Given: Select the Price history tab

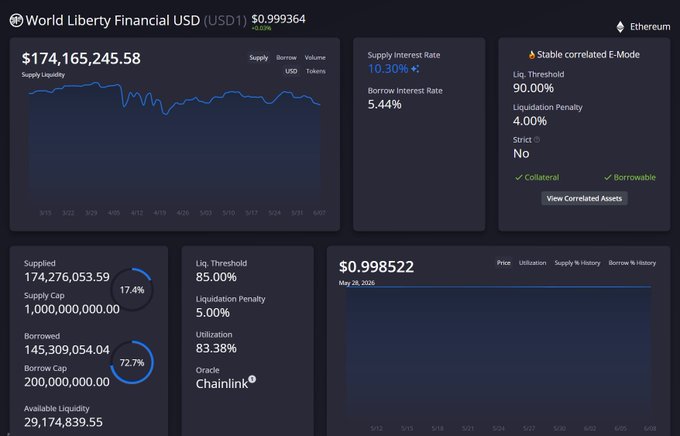Looking at the screenshot, I should click(x=503, y=263).
